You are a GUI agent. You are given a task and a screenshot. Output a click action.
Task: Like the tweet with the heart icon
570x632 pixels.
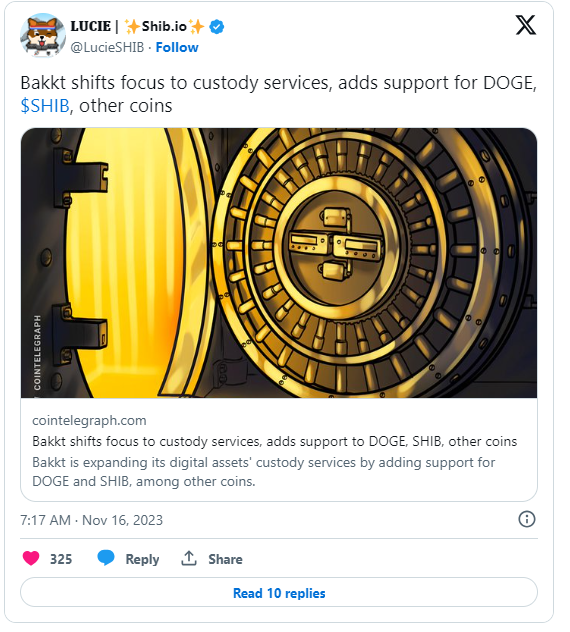(x=31, y=558)
